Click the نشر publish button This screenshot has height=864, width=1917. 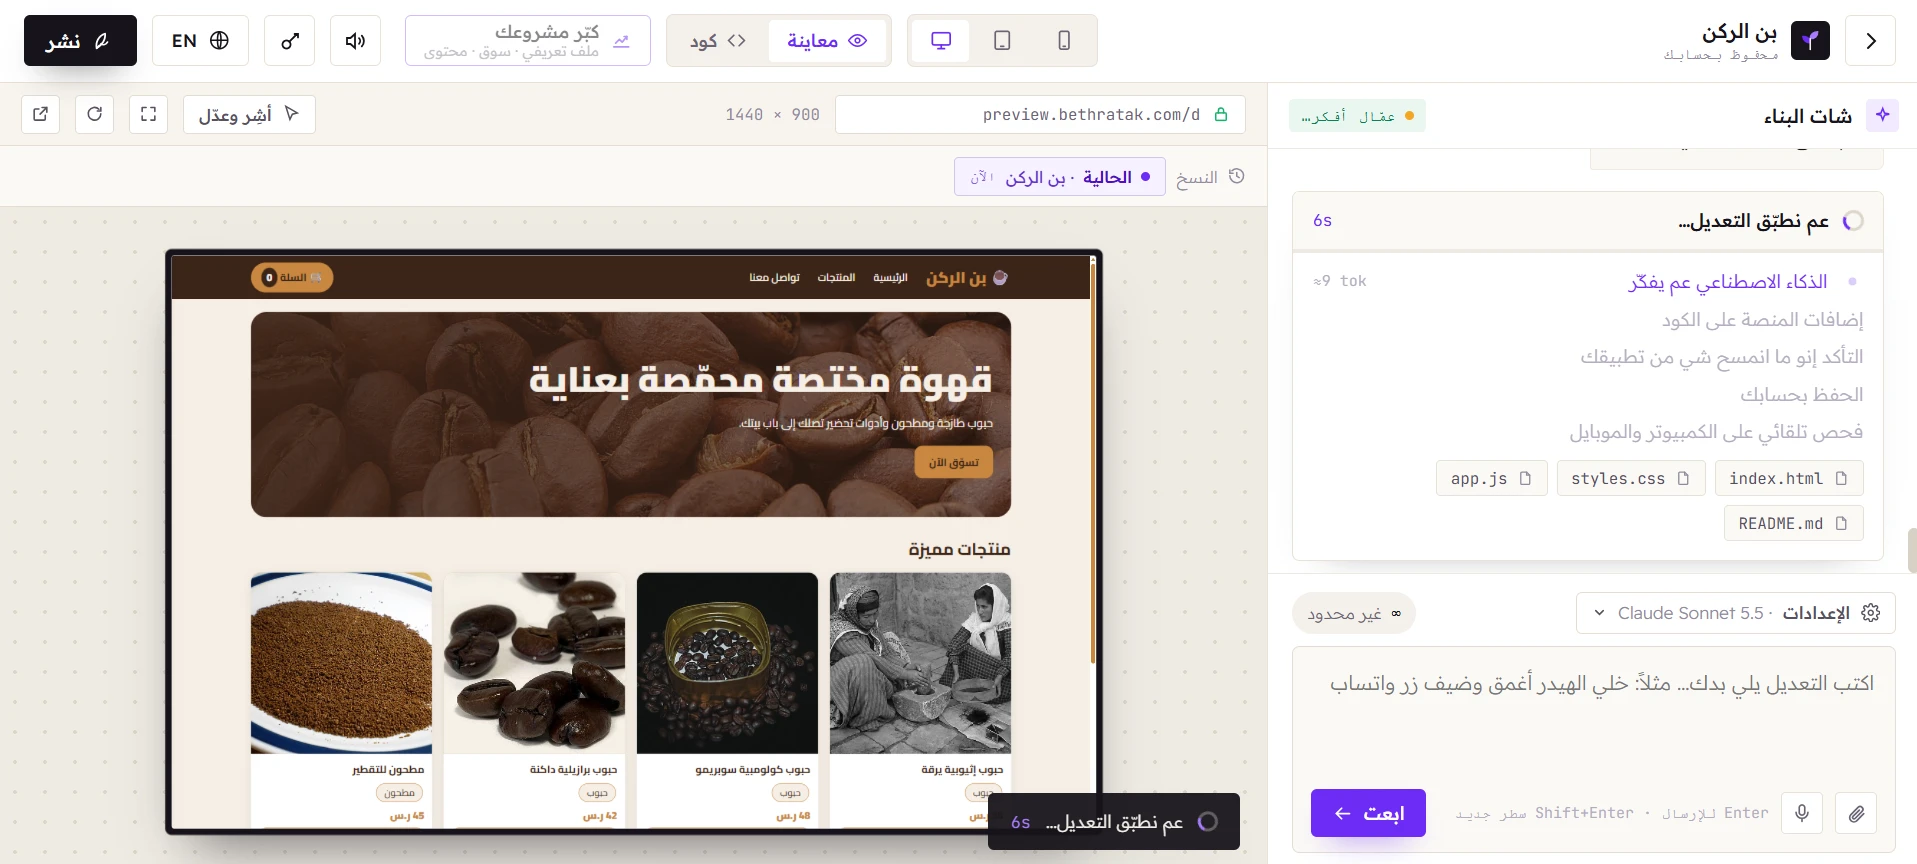coord(80,41)
